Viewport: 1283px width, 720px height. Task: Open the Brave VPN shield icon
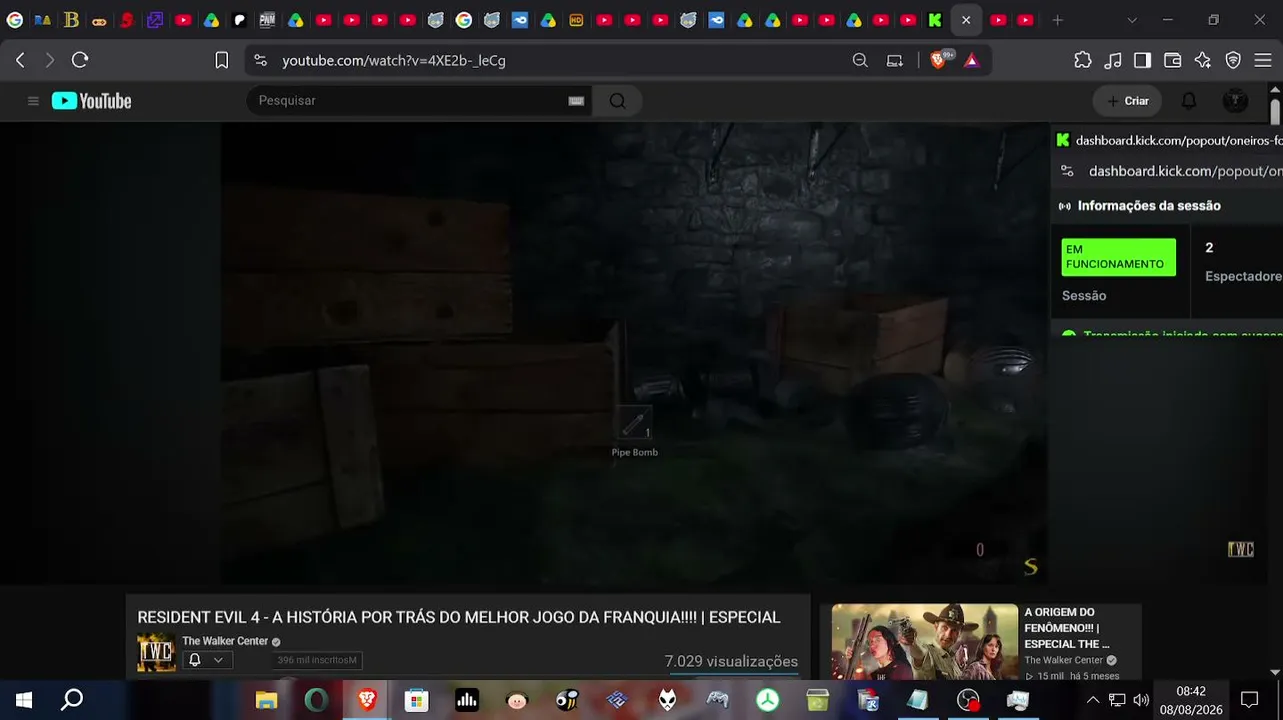coord(1233,60)
